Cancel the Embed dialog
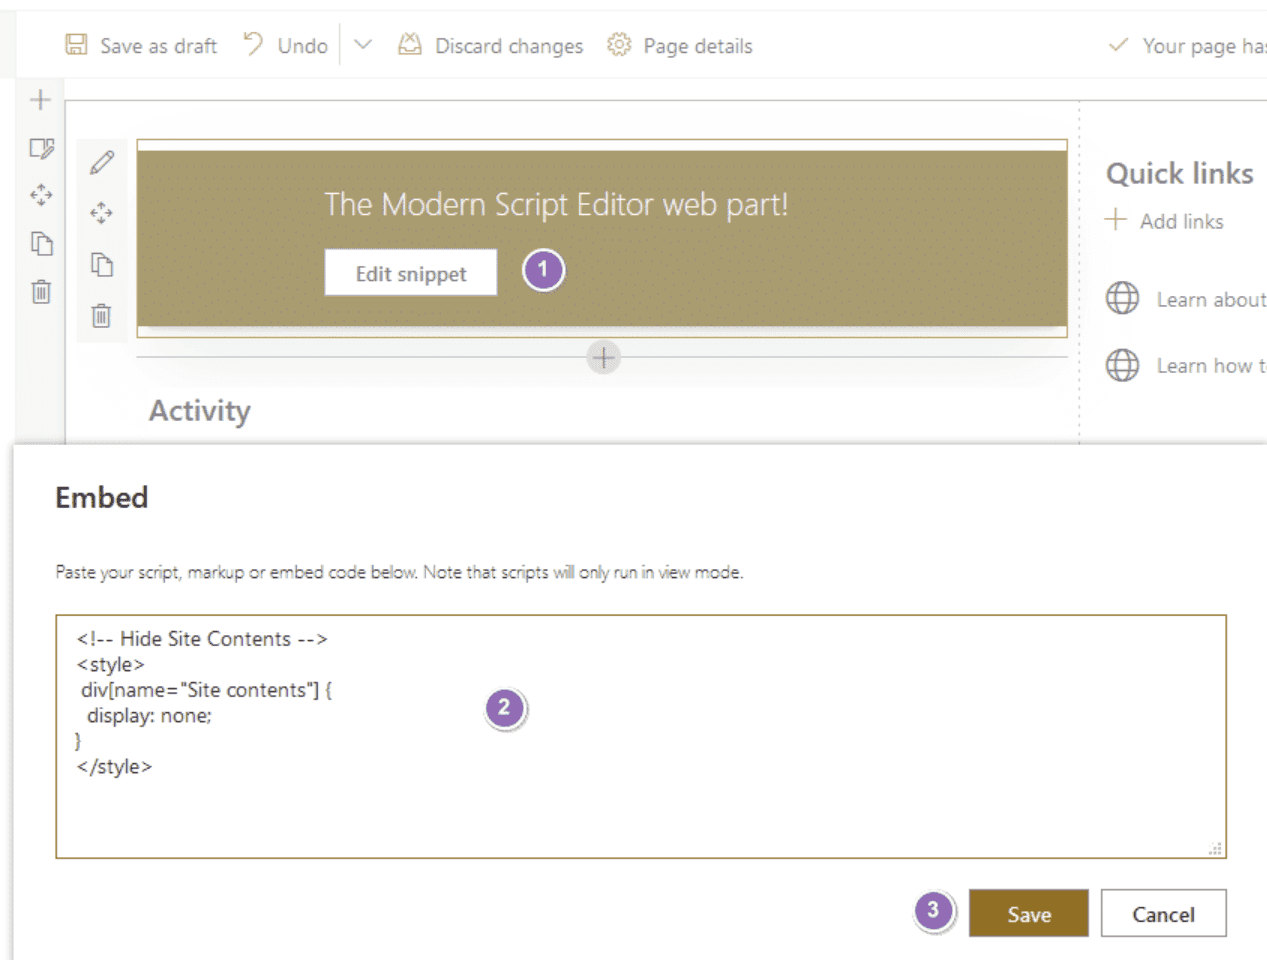Viewport: 1267px width, 960px height. click(x=1163, y=914)
